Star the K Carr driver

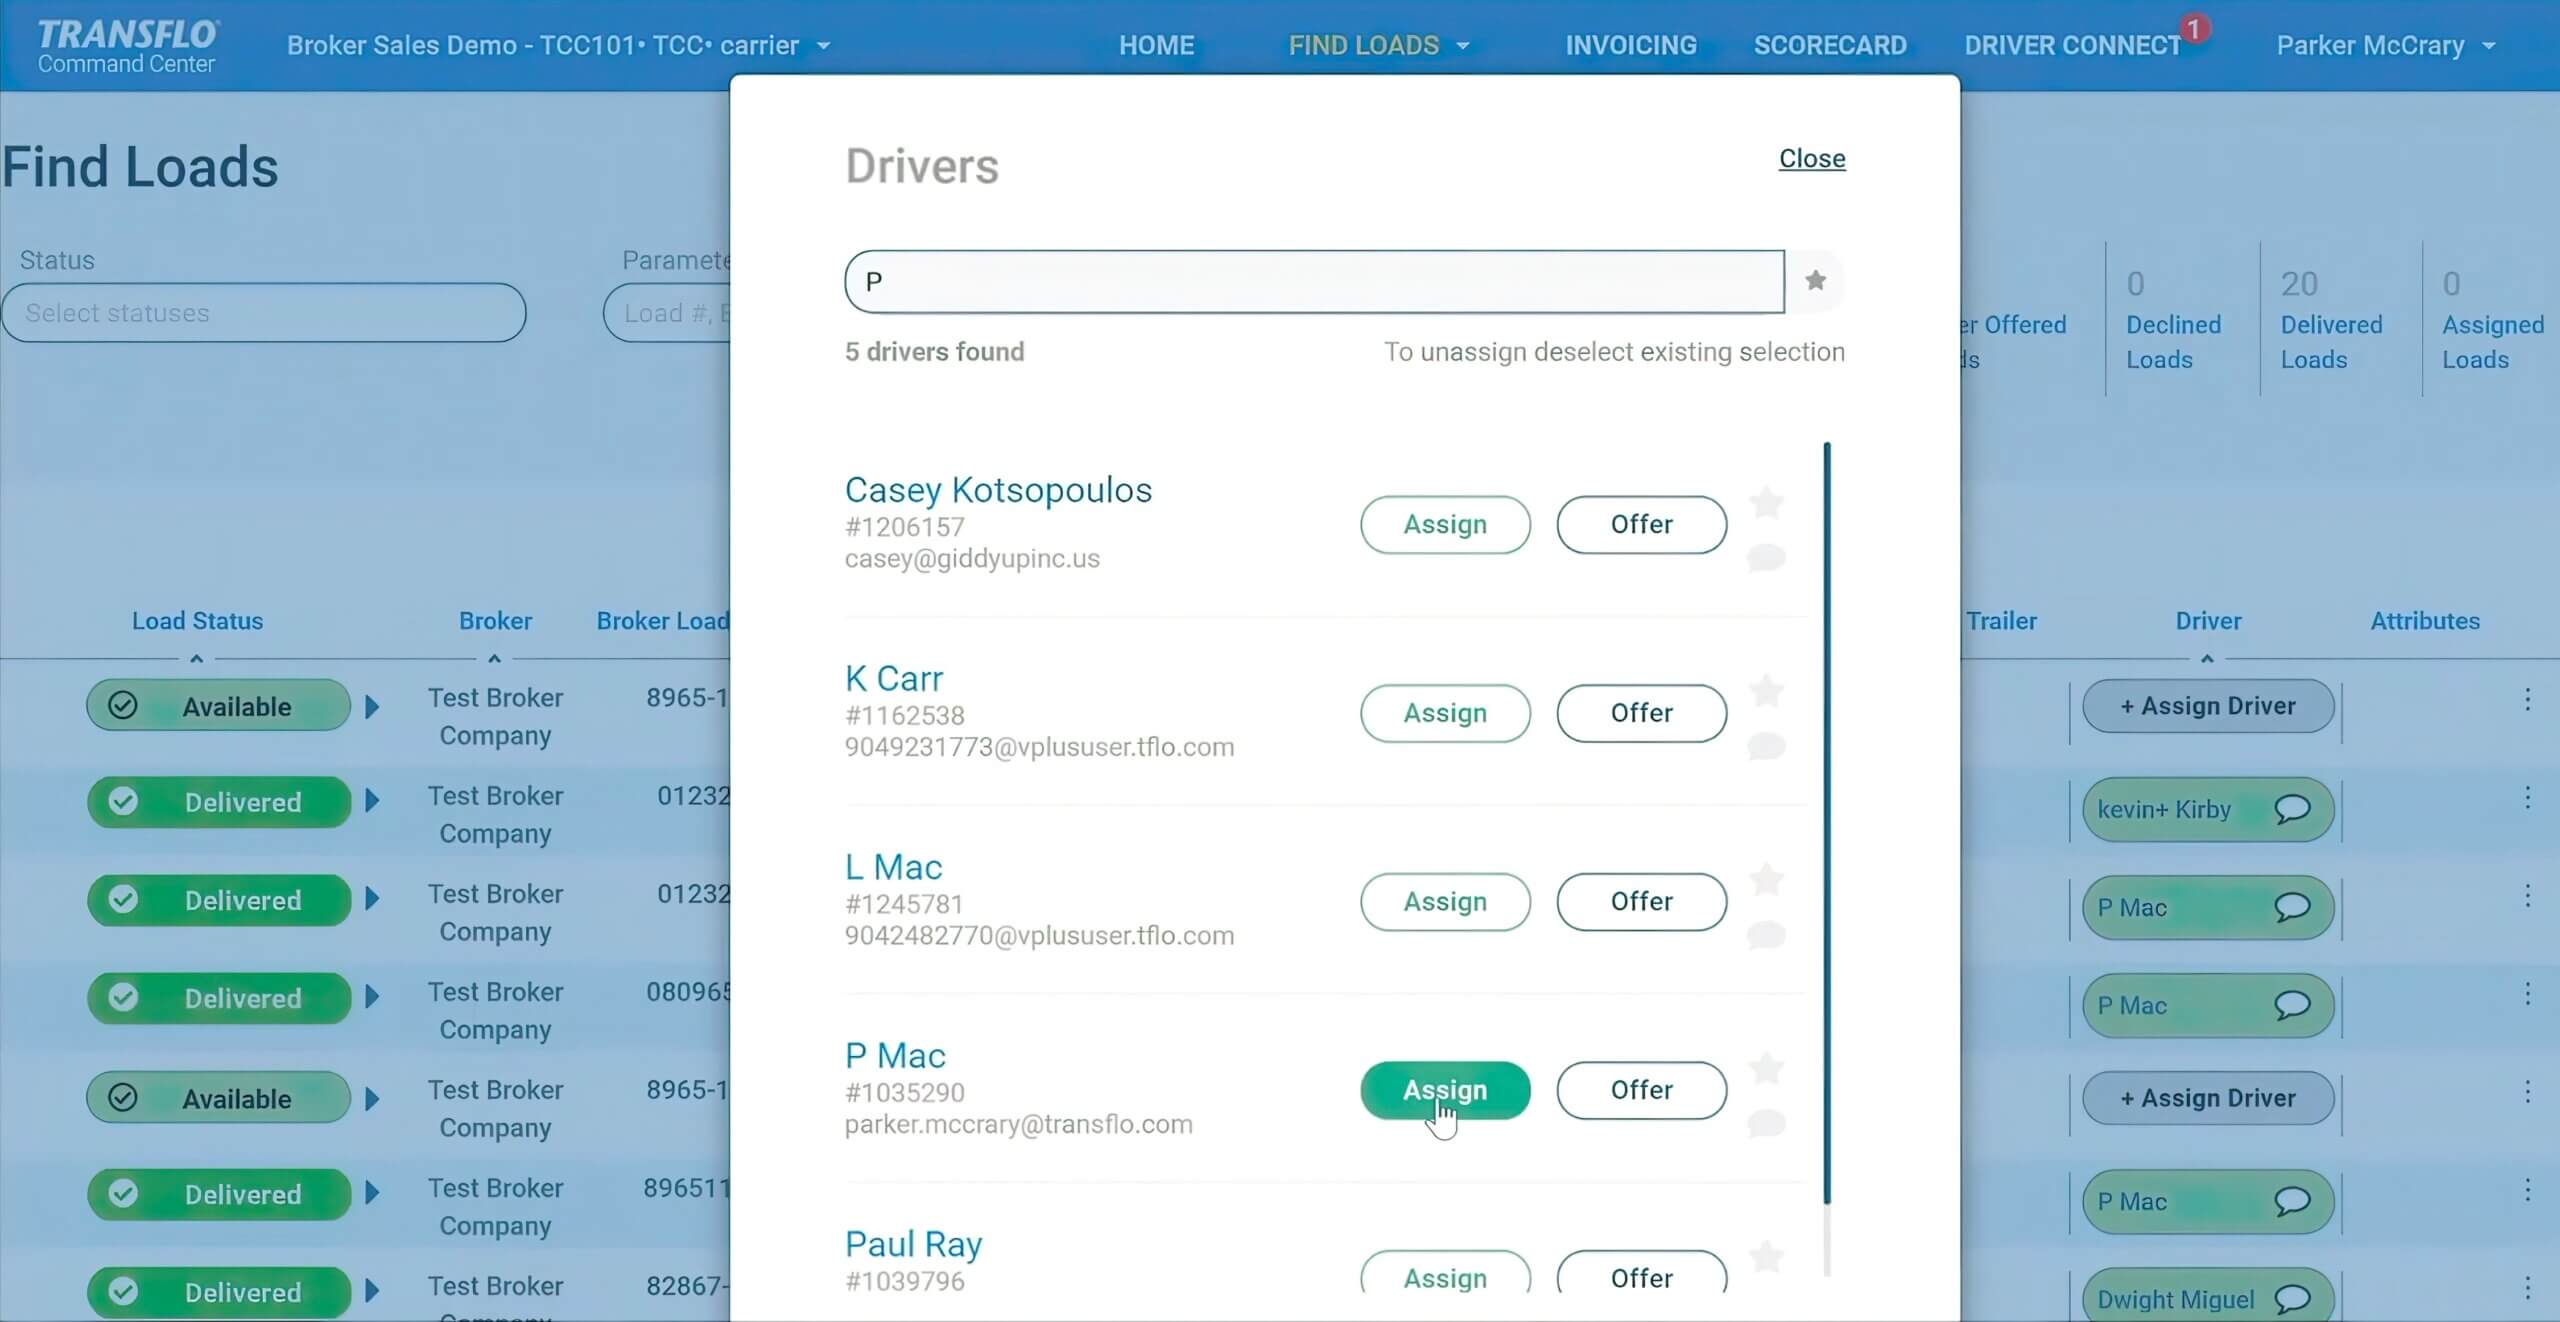(1767, 691)
